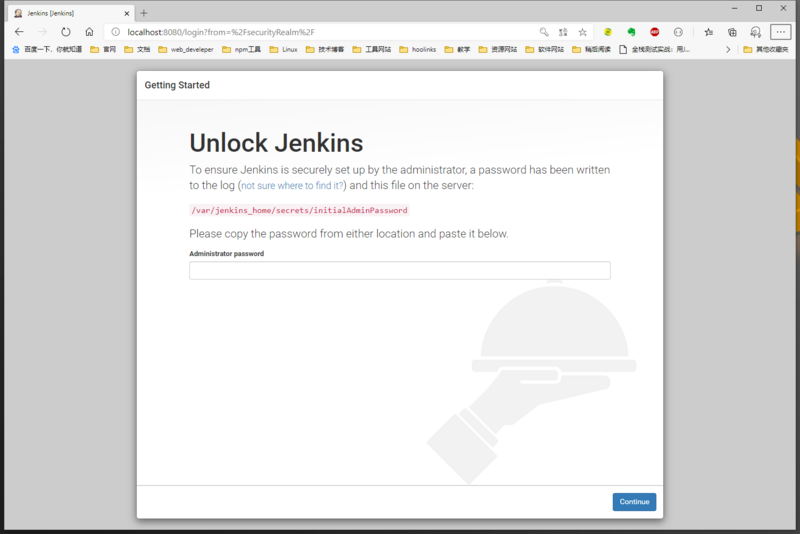Open the gray round extension icon
800x534 pixels.
678,32
